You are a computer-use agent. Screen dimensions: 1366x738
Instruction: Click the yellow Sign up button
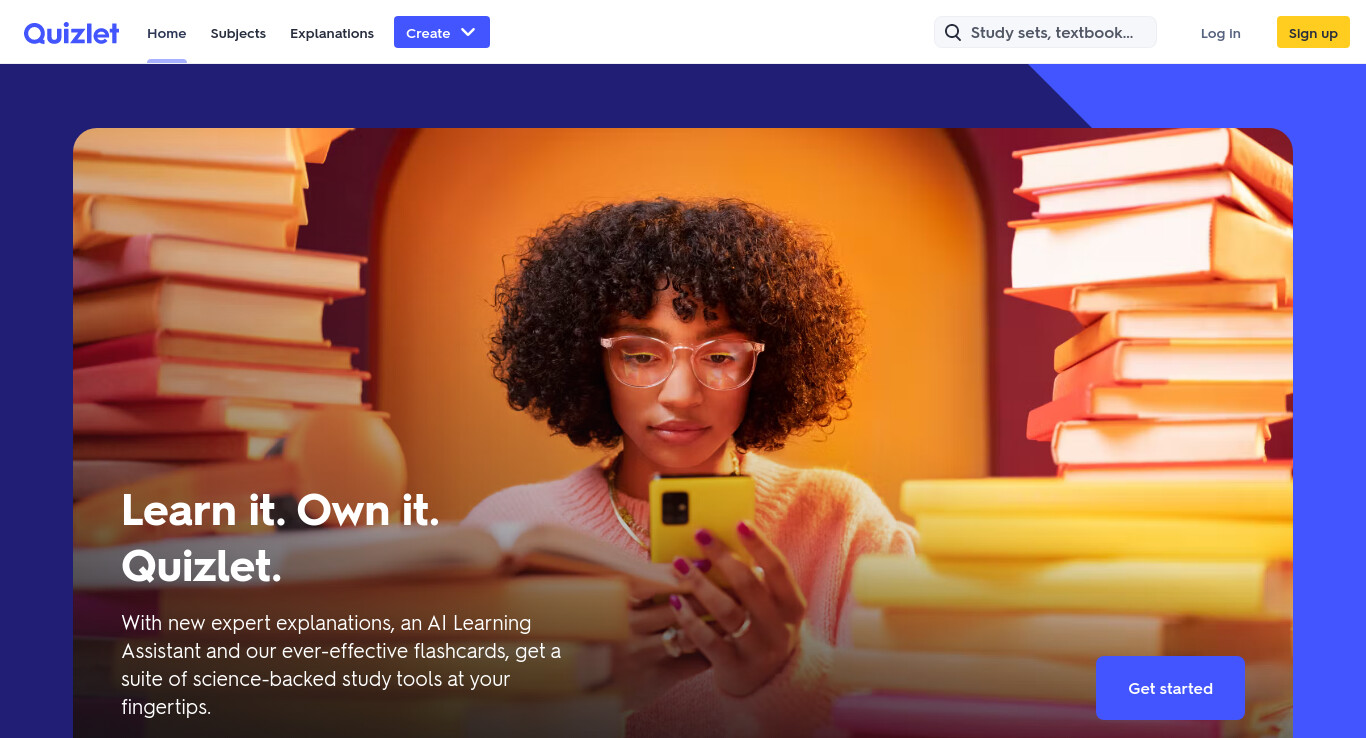point(1313,32)
